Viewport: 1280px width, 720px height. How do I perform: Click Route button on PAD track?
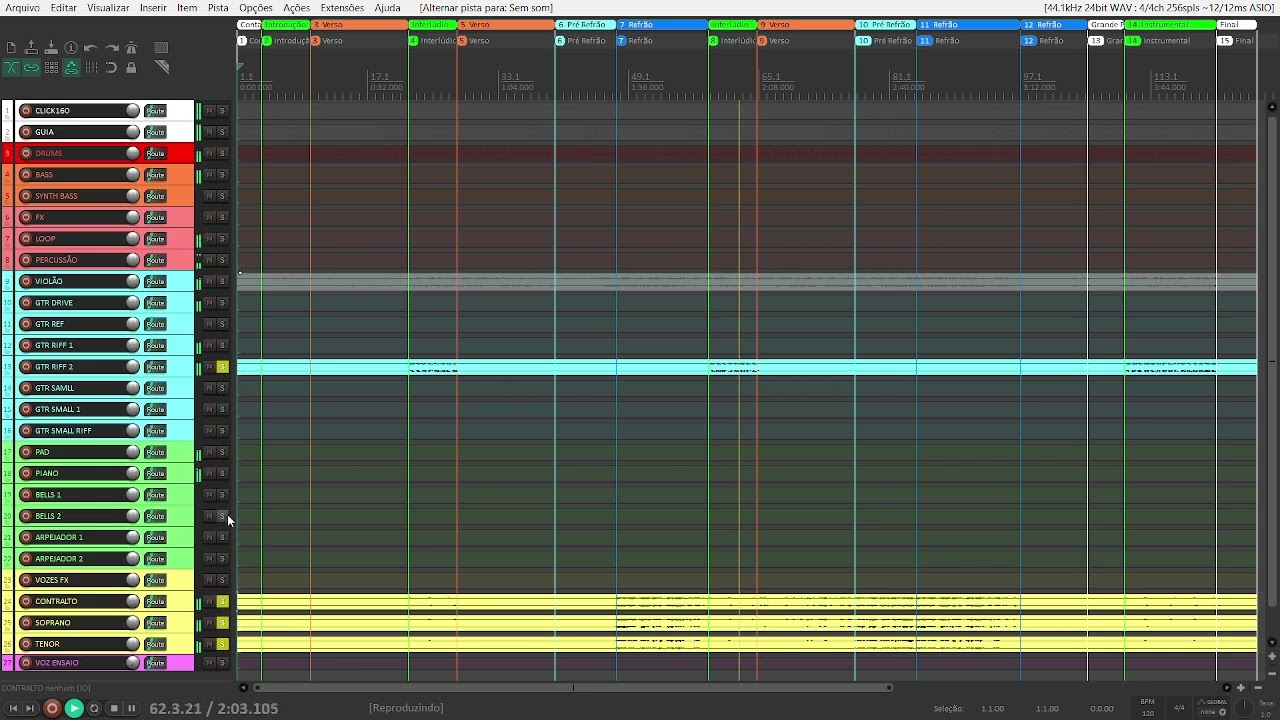[x=155, y=452]
